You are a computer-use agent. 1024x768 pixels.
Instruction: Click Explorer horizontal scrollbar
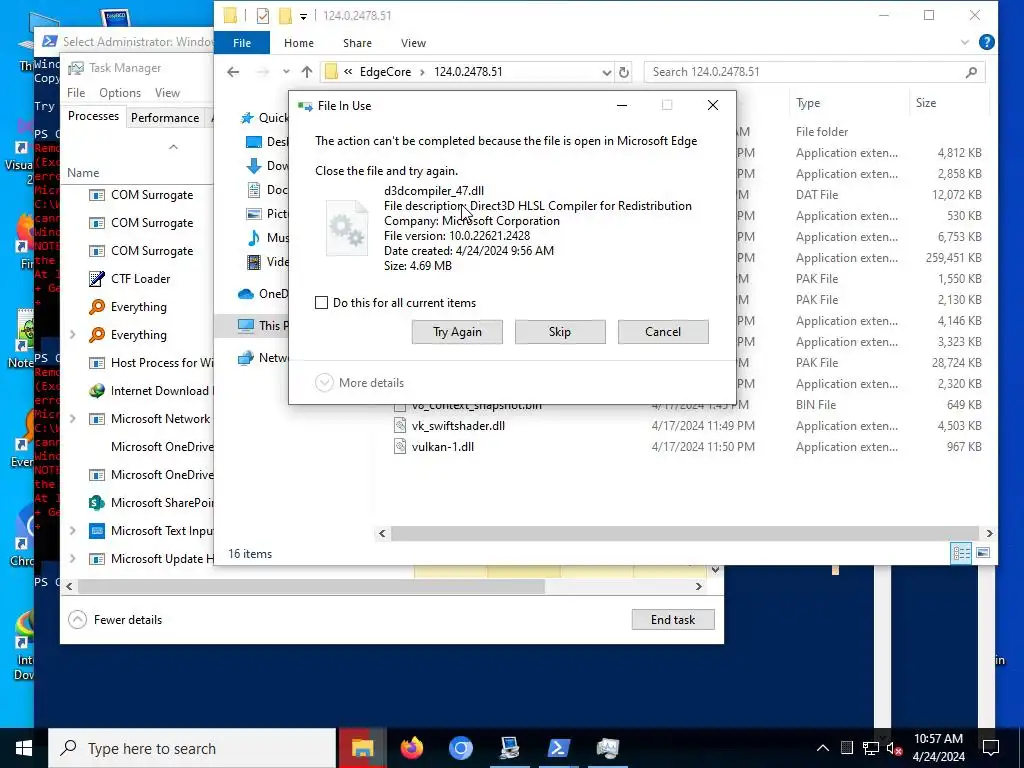tap(684, 534)
